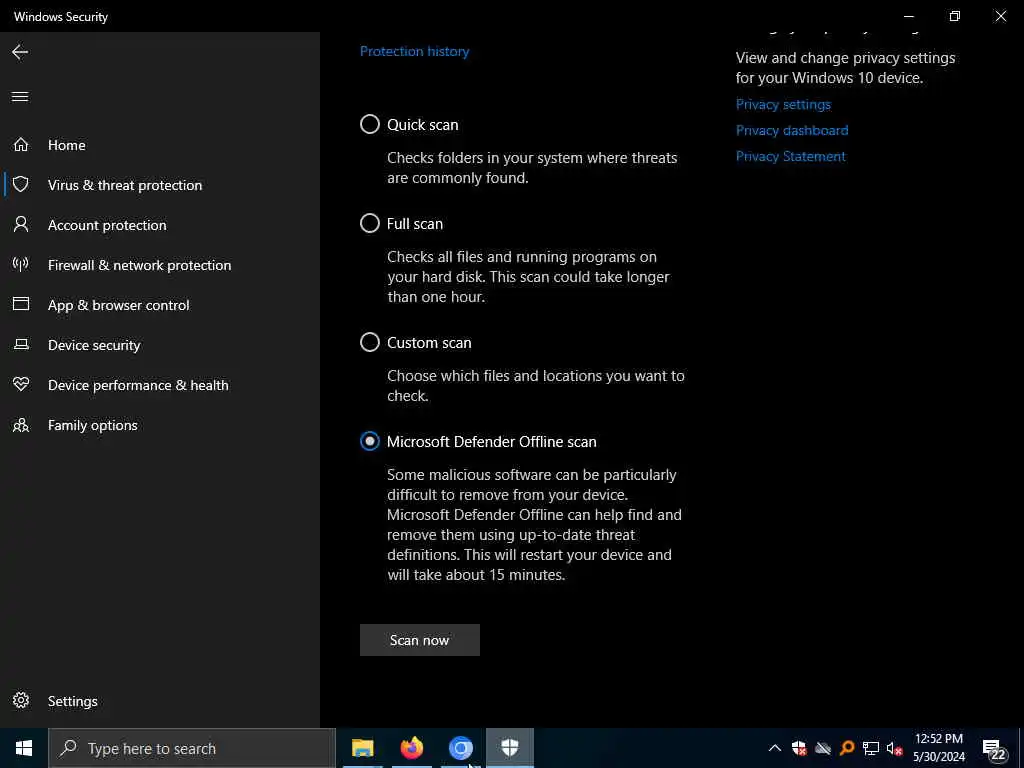Open the Privacy settings link
1024x768 pixels.
783,104
